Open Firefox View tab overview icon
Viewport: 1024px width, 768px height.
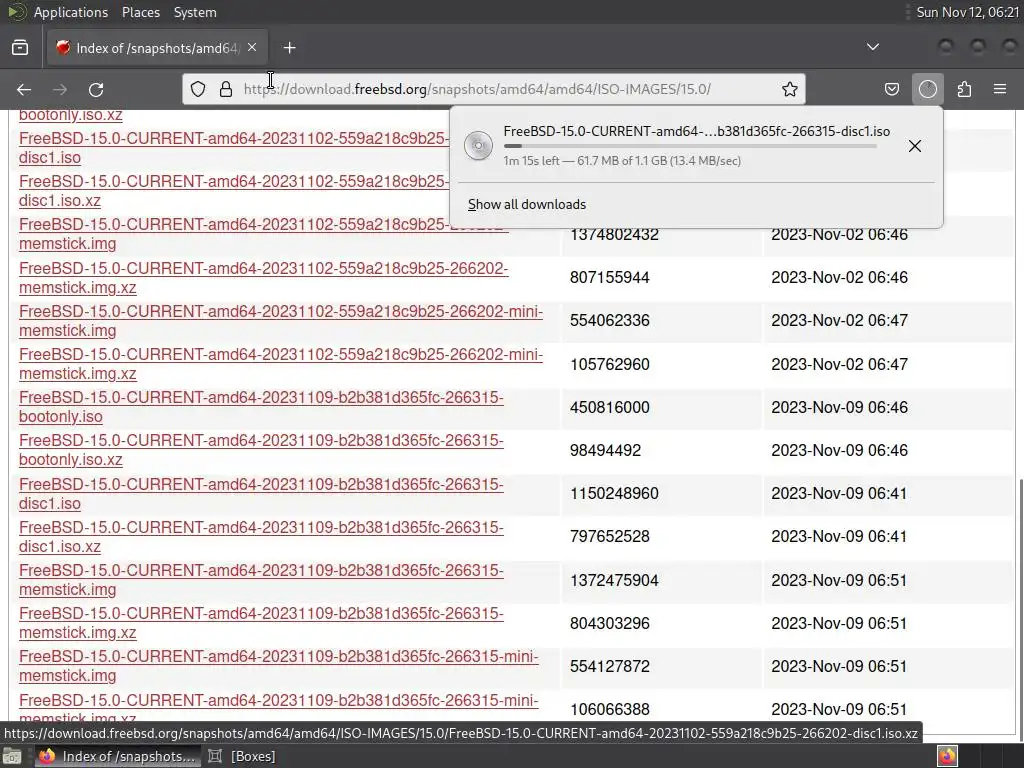click(20, 48)
